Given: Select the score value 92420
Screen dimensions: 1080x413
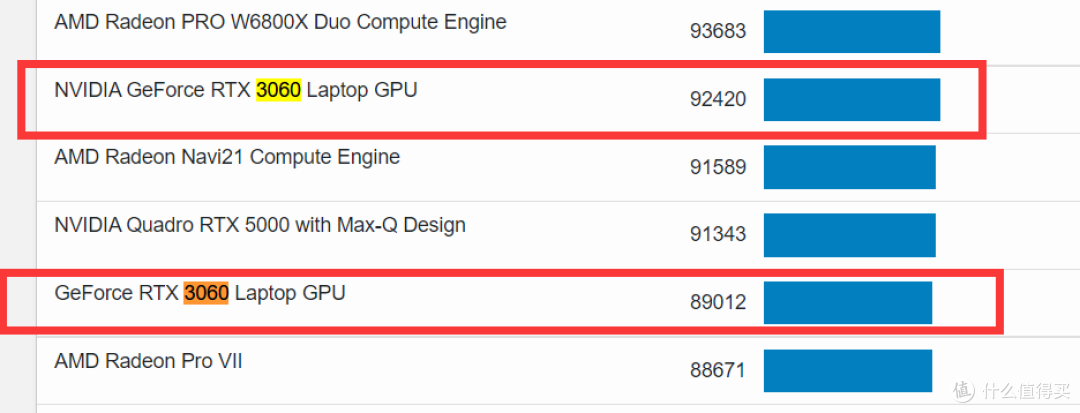Looking at the screenshot, I should [718, 100].
